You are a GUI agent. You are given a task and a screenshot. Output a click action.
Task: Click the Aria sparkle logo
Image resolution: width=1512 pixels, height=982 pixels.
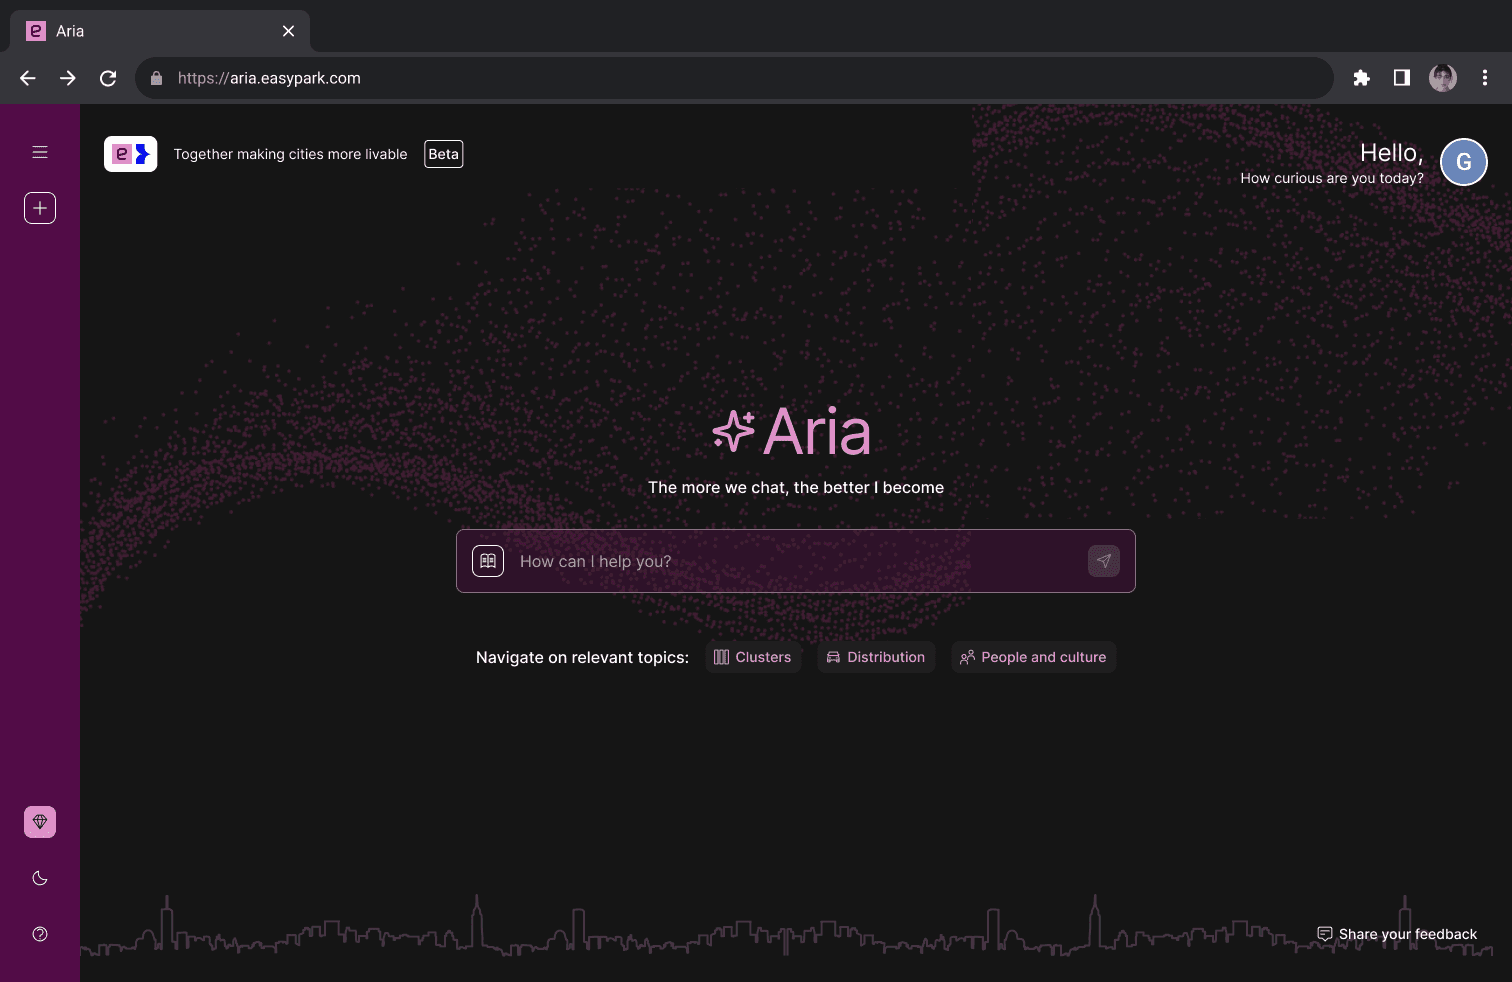pyautogui.click(x=791, y=431)
